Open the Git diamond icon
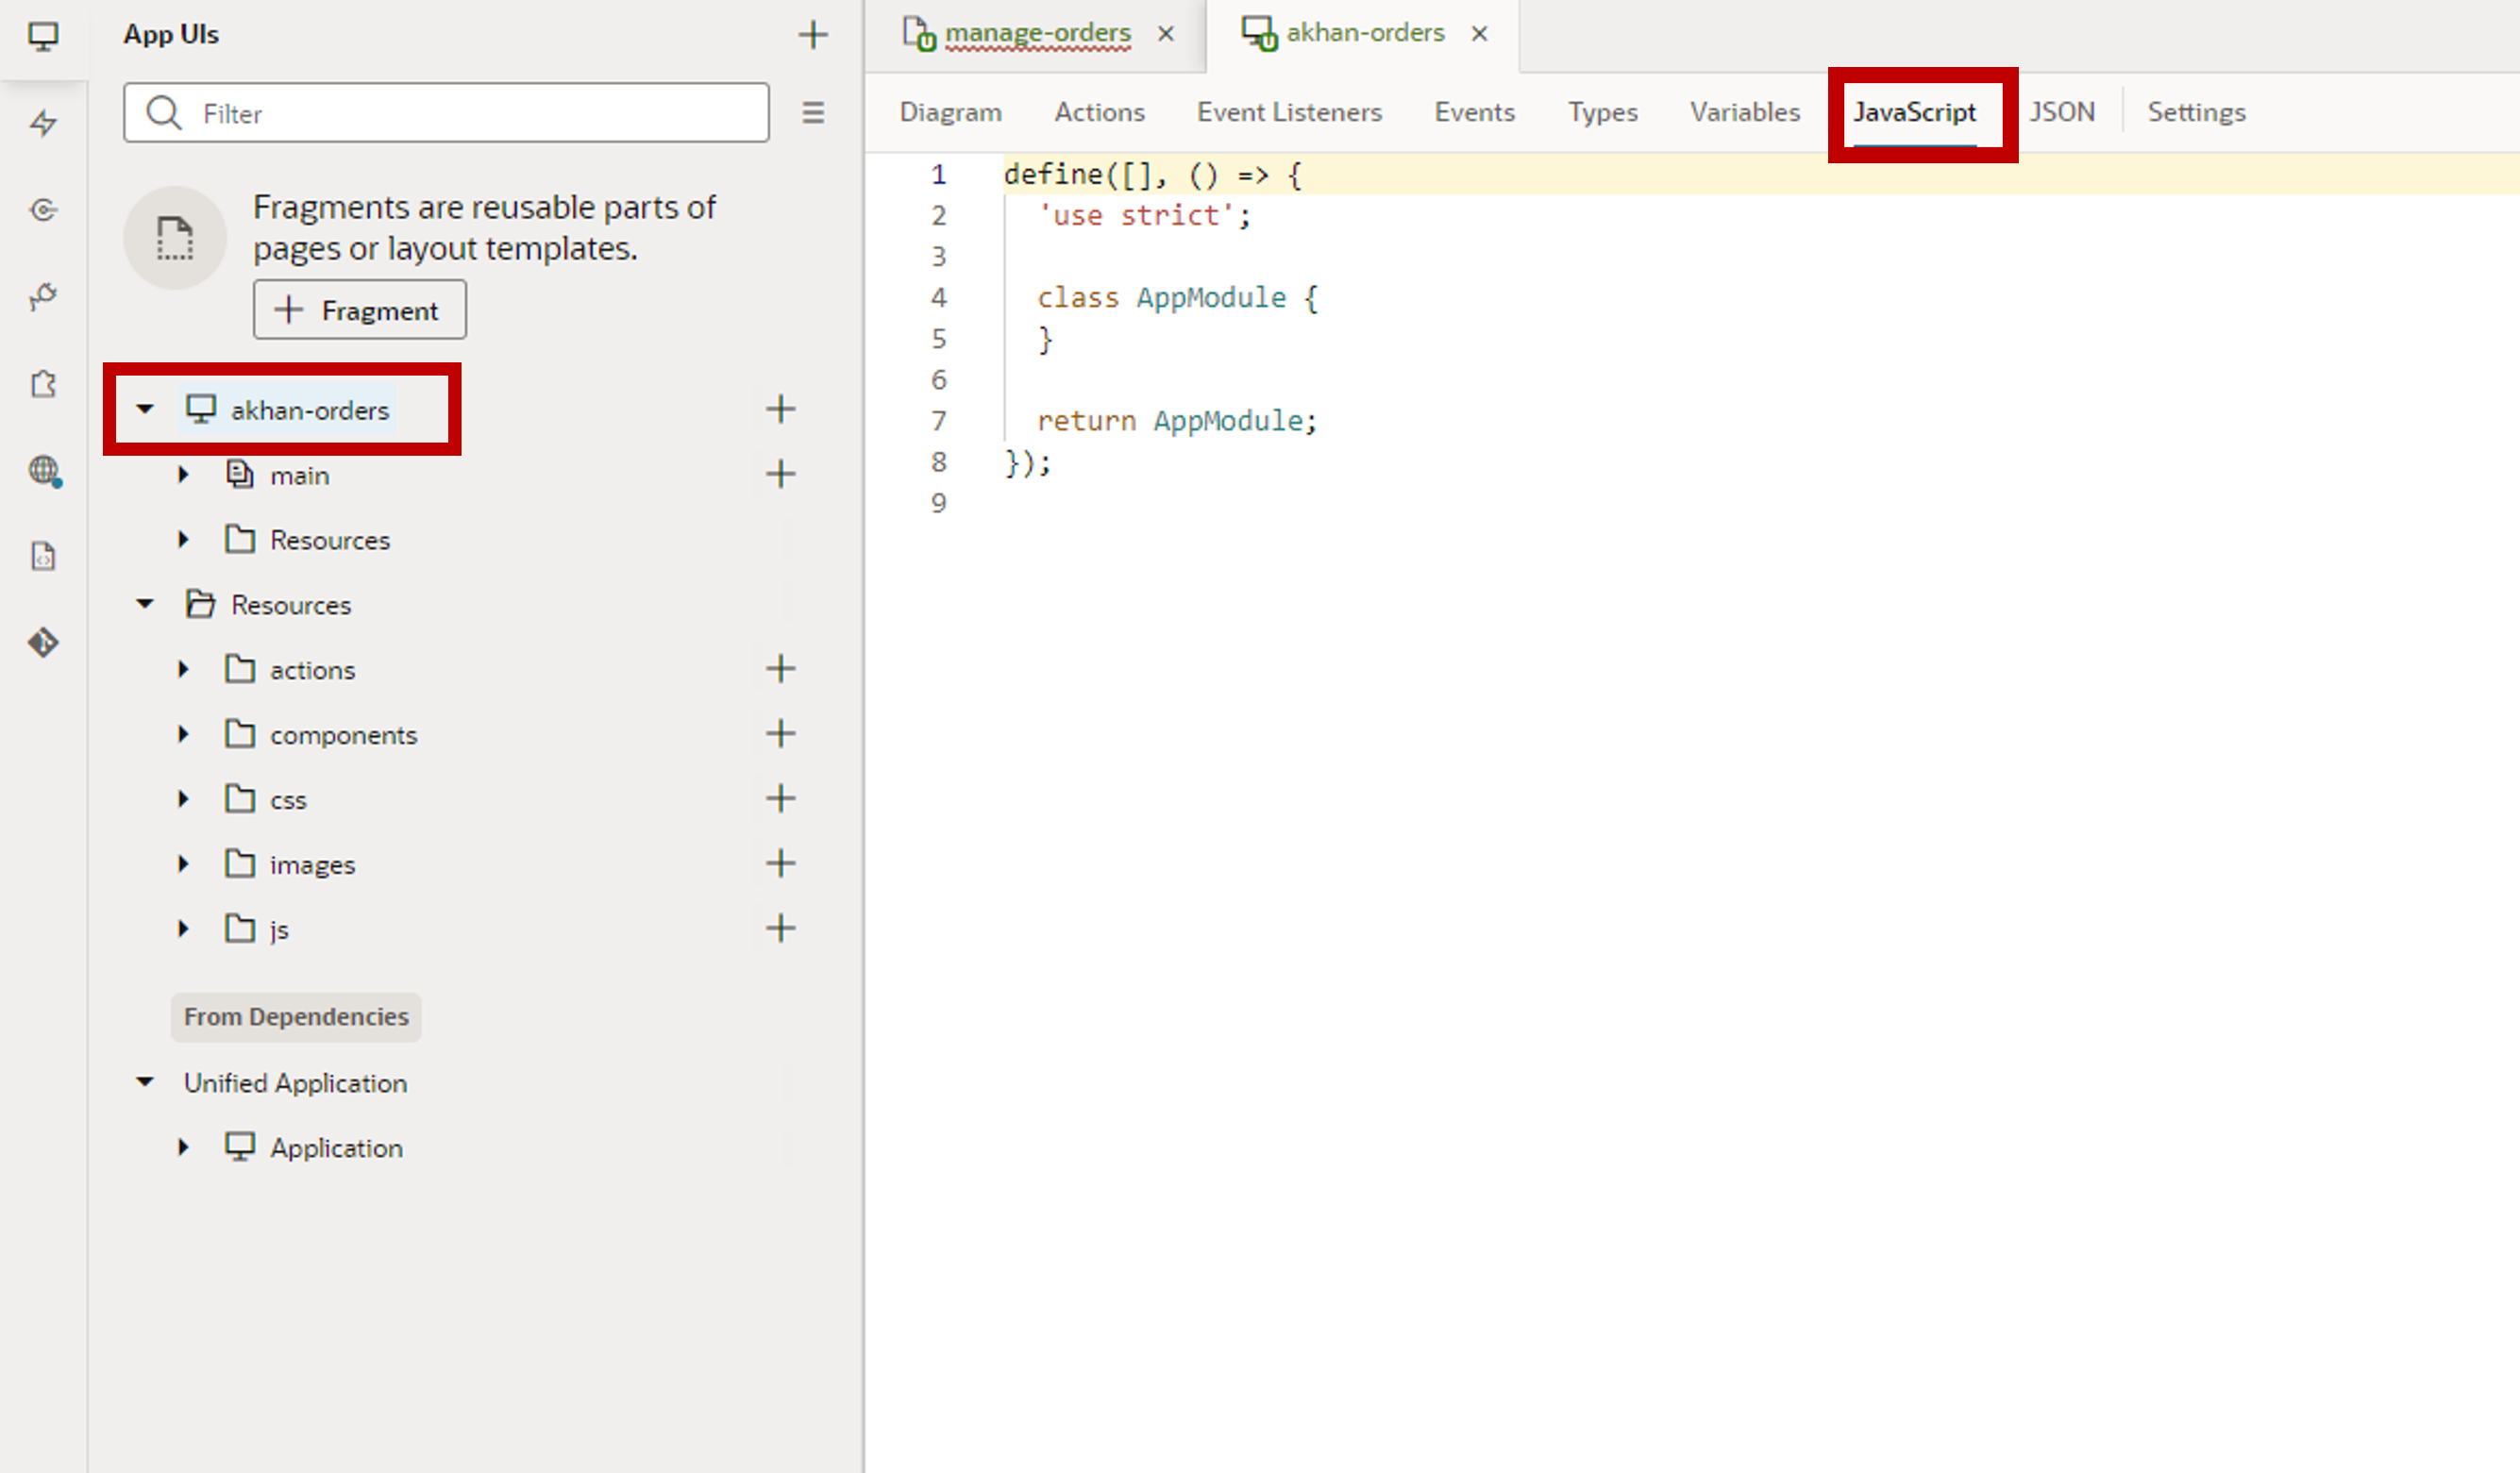Image resolution: width=2520 pixels, height=1473 pixels. click(43, 642)
